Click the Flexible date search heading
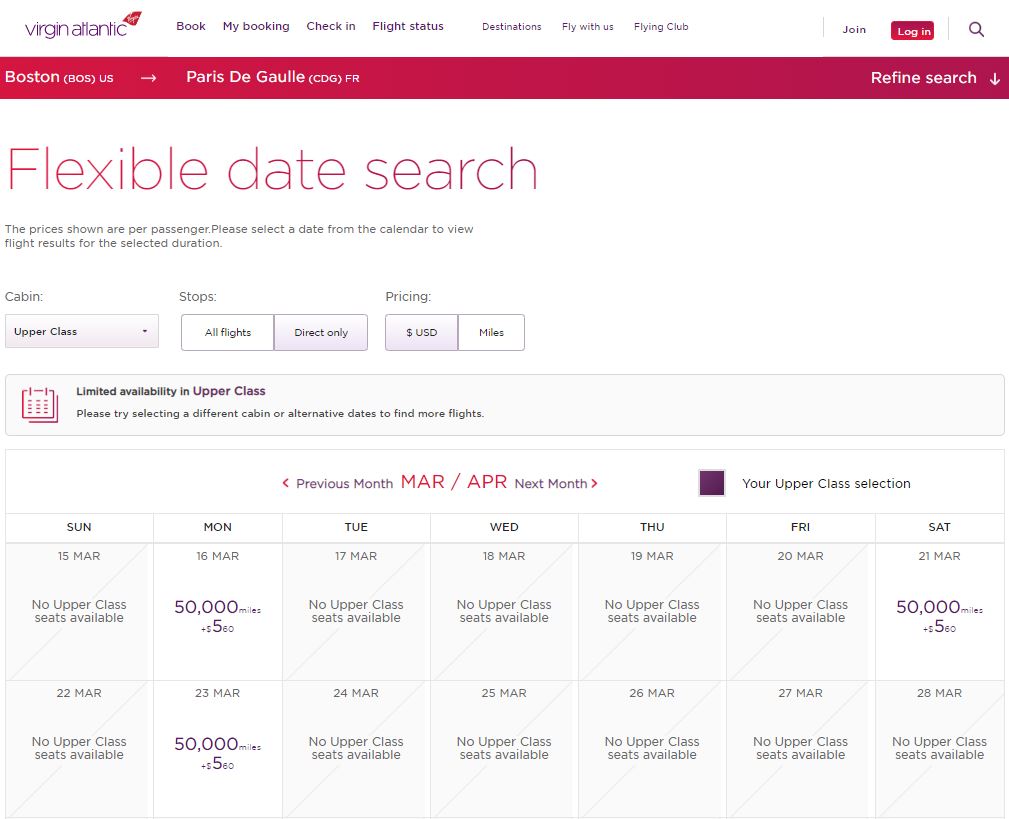This screenshot has height=819, width=1009. (272, 169)
